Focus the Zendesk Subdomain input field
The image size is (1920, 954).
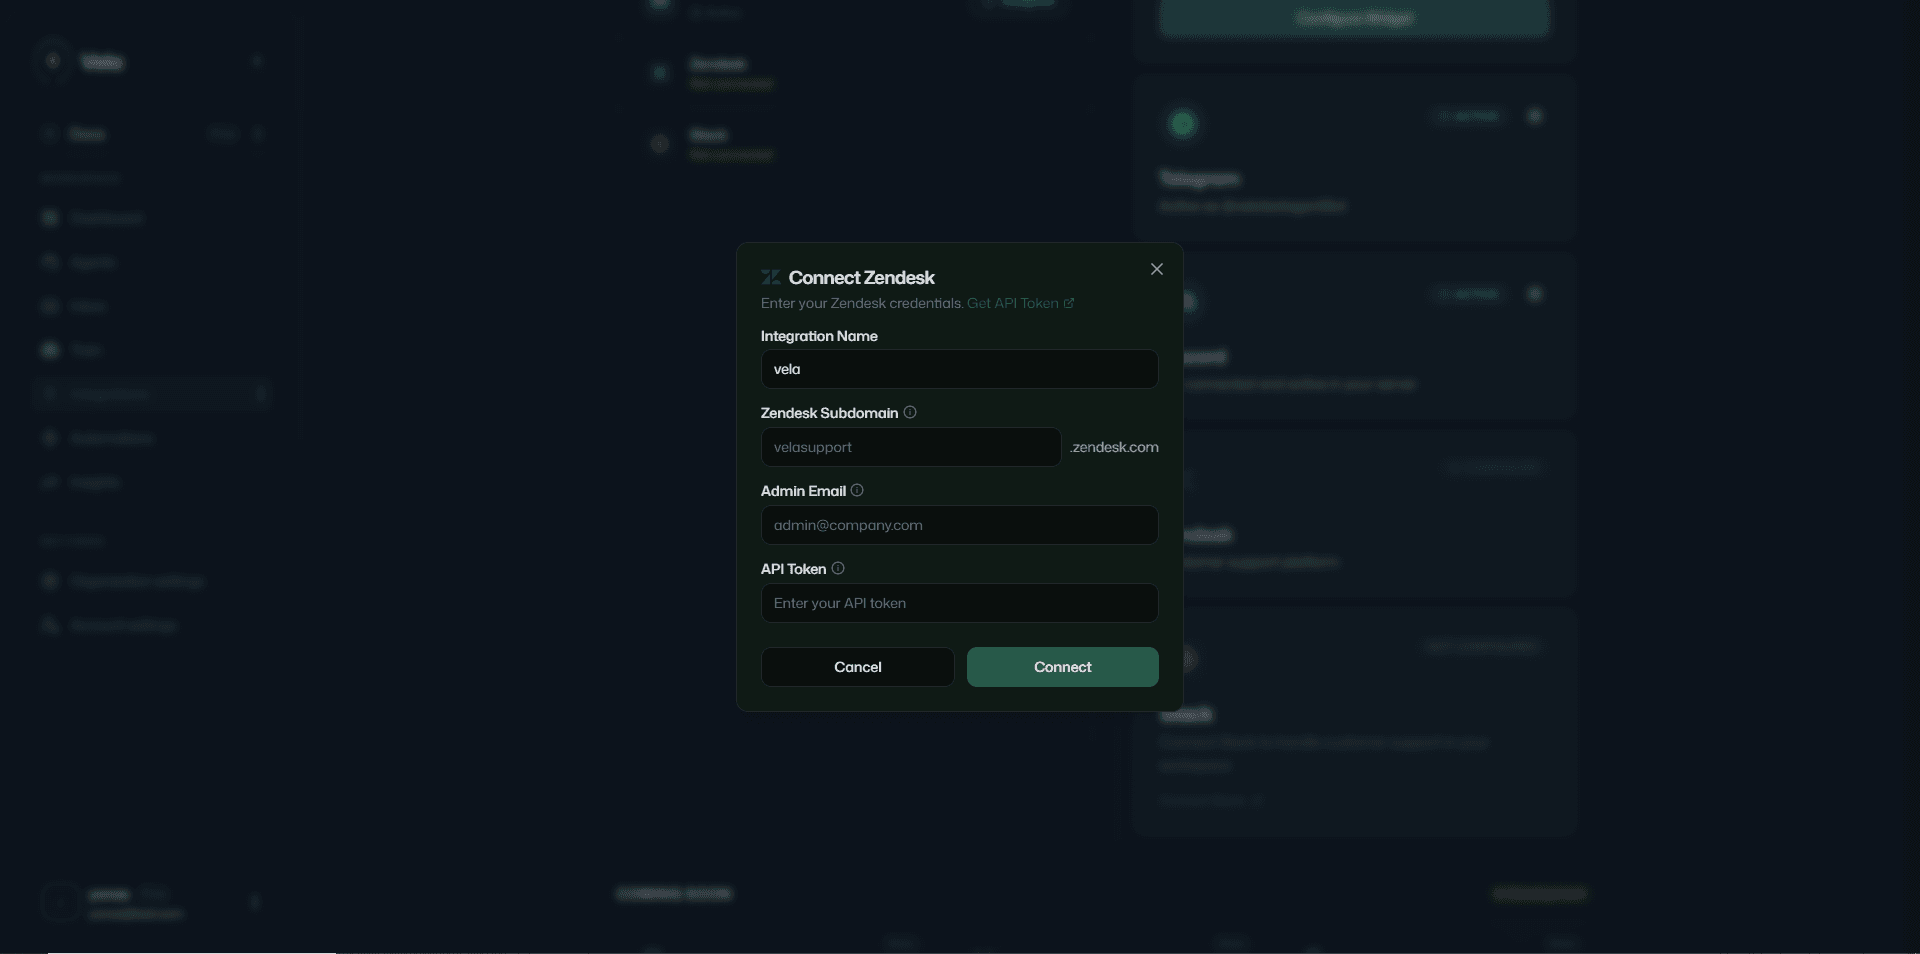pos(911,447)
